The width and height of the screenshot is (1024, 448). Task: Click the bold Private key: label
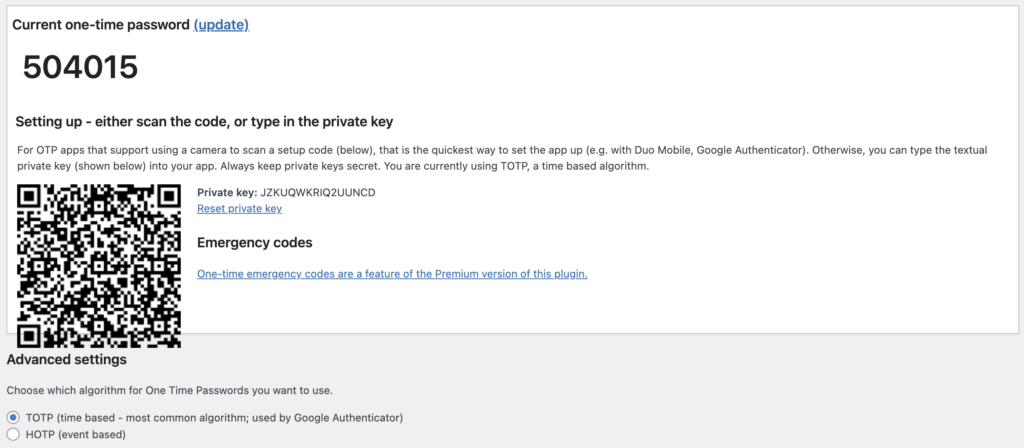(227, 193)
